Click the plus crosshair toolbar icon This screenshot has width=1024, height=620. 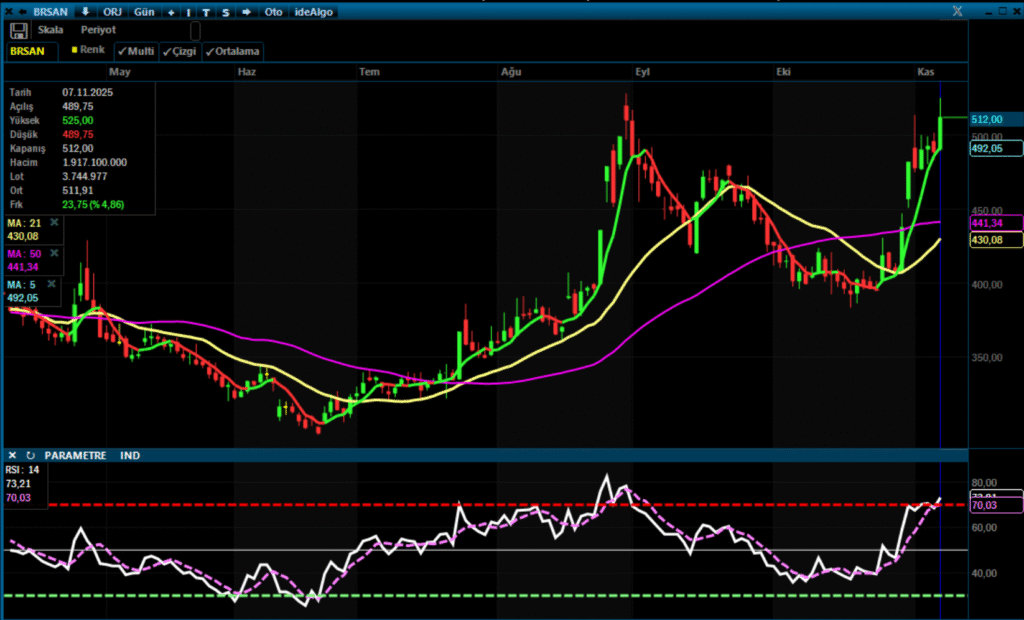[171, 12]
